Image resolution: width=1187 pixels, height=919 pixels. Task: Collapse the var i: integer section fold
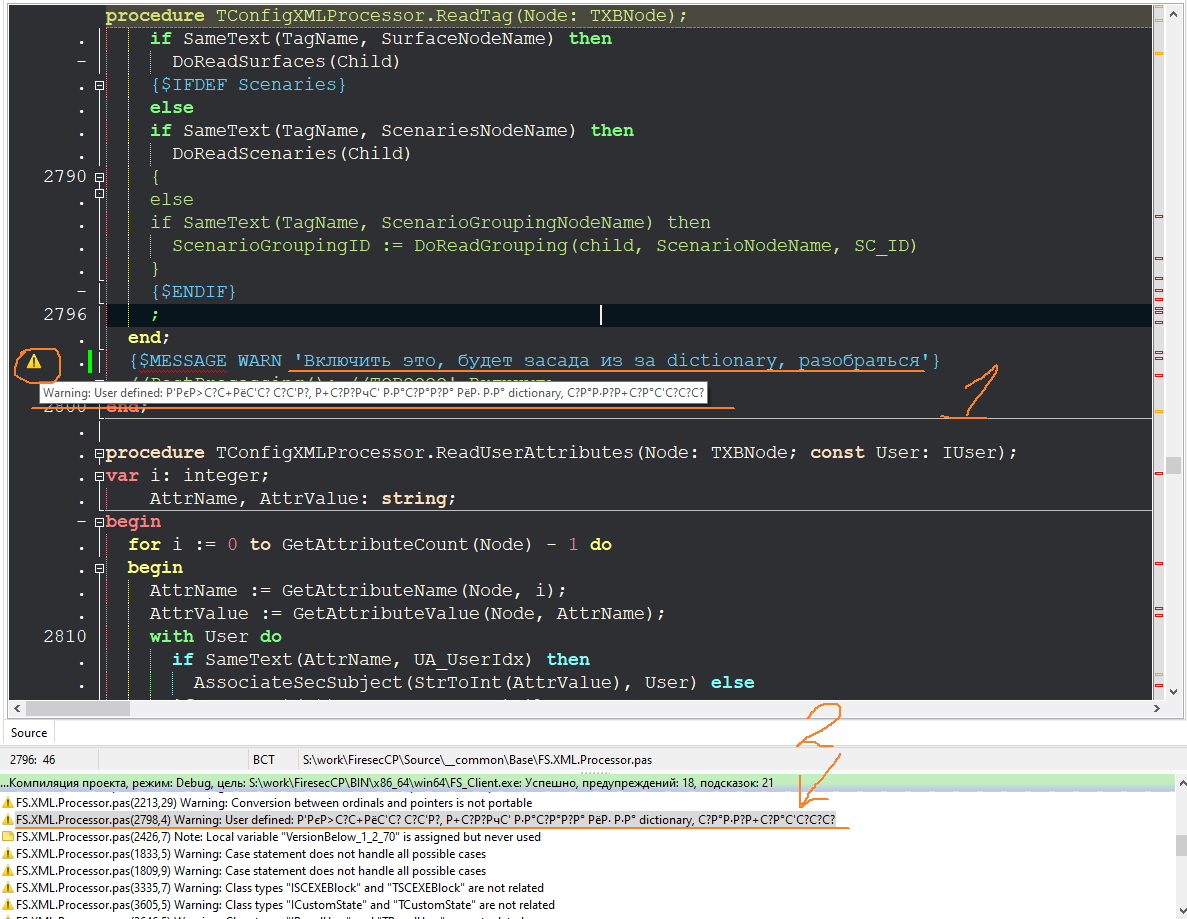99,476
